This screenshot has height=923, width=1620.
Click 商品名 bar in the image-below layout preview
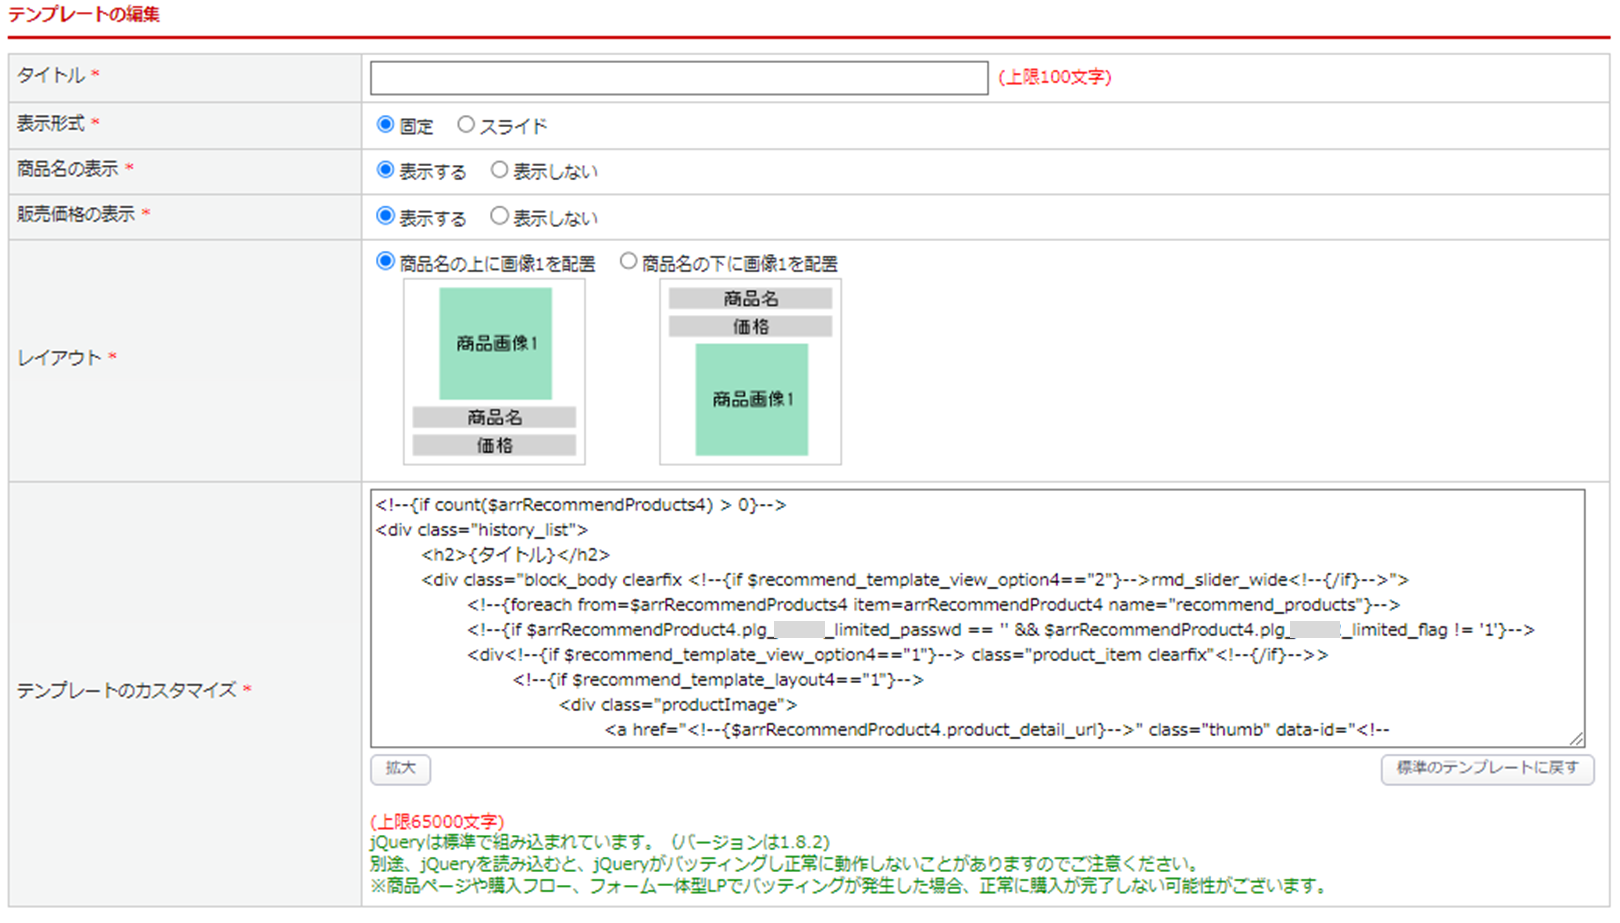pos(750,298)
